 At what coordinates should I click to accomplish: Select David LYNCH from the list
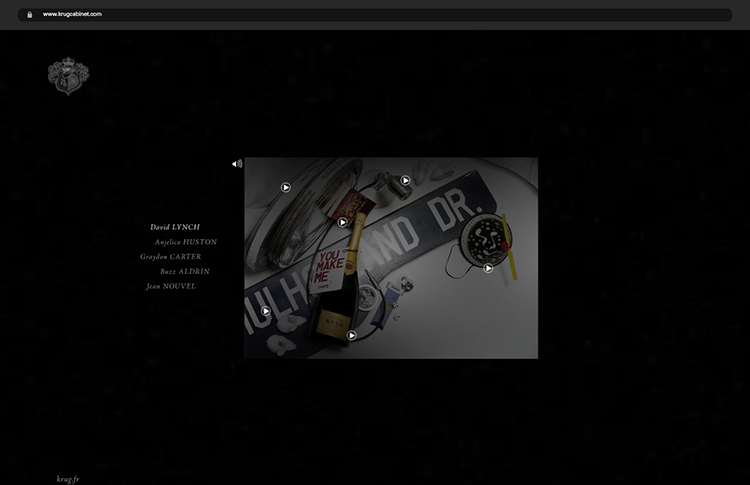click(175, 227)
